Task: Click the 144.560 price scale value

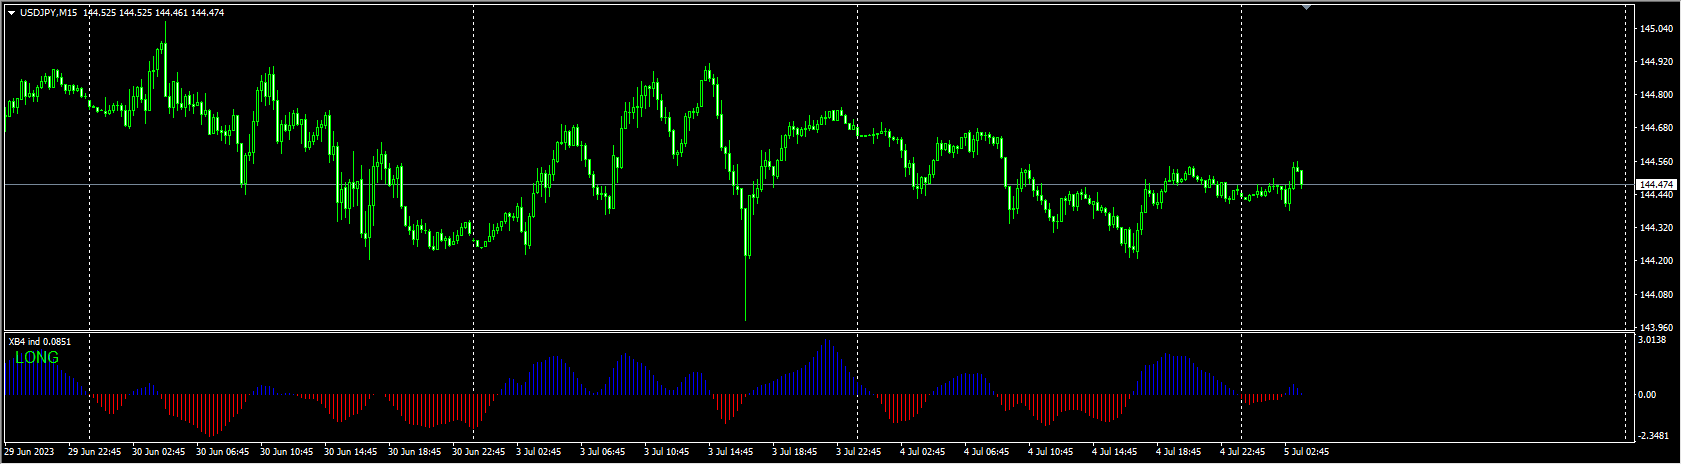Action: click(x=1656, y=162)
